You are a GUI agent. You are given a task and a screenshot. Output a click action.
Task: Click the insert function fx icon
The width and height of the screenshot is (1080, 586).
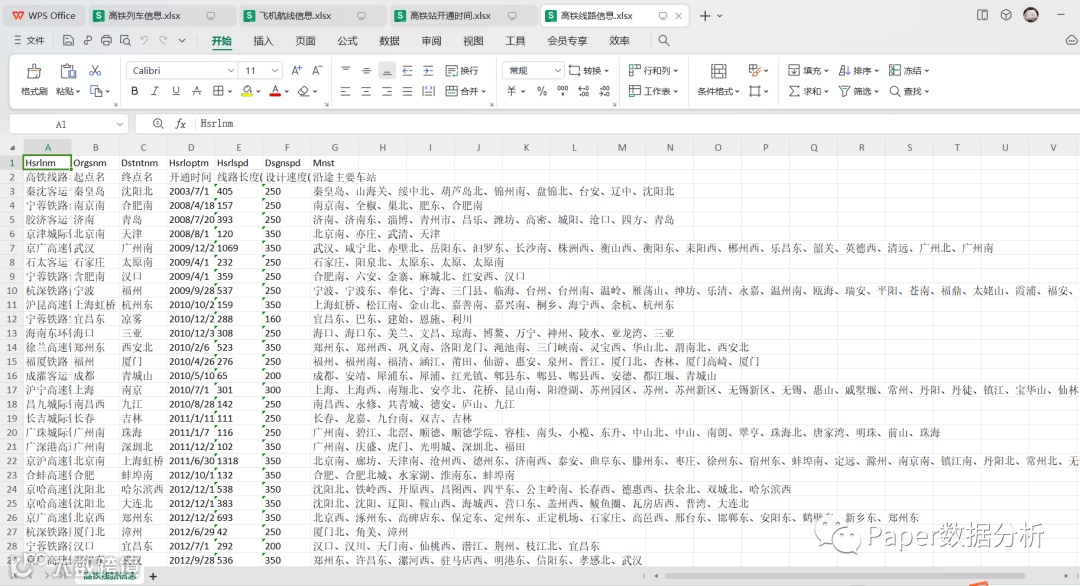click(180, 123)
